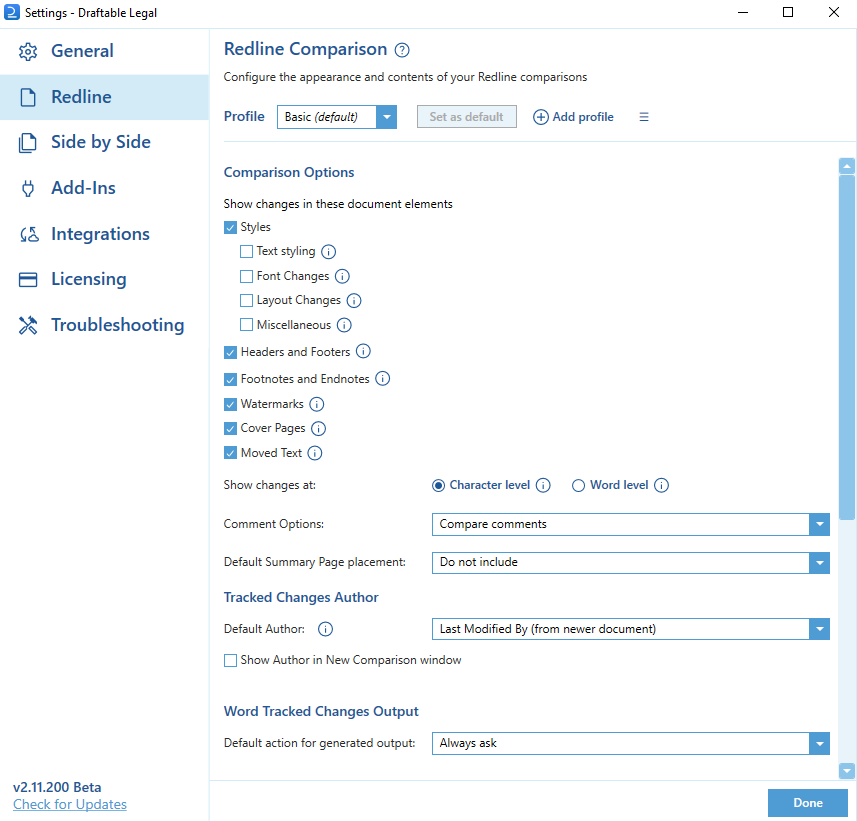This screenshot has height=821, width=857.
Task: Click Check for Updates link
Action: pos(70,805)
